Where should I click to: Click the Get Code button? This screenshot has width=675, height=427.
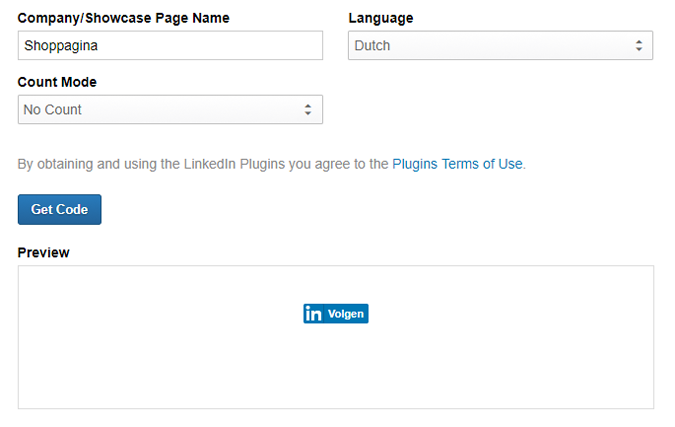tap(59, 209)
